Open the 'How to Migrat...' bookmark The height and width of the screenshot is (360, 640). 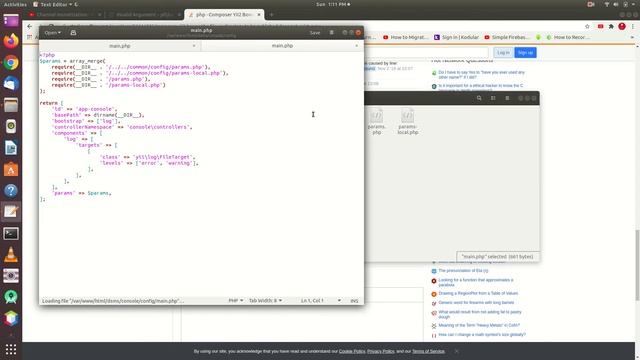[x=406, y=37]
